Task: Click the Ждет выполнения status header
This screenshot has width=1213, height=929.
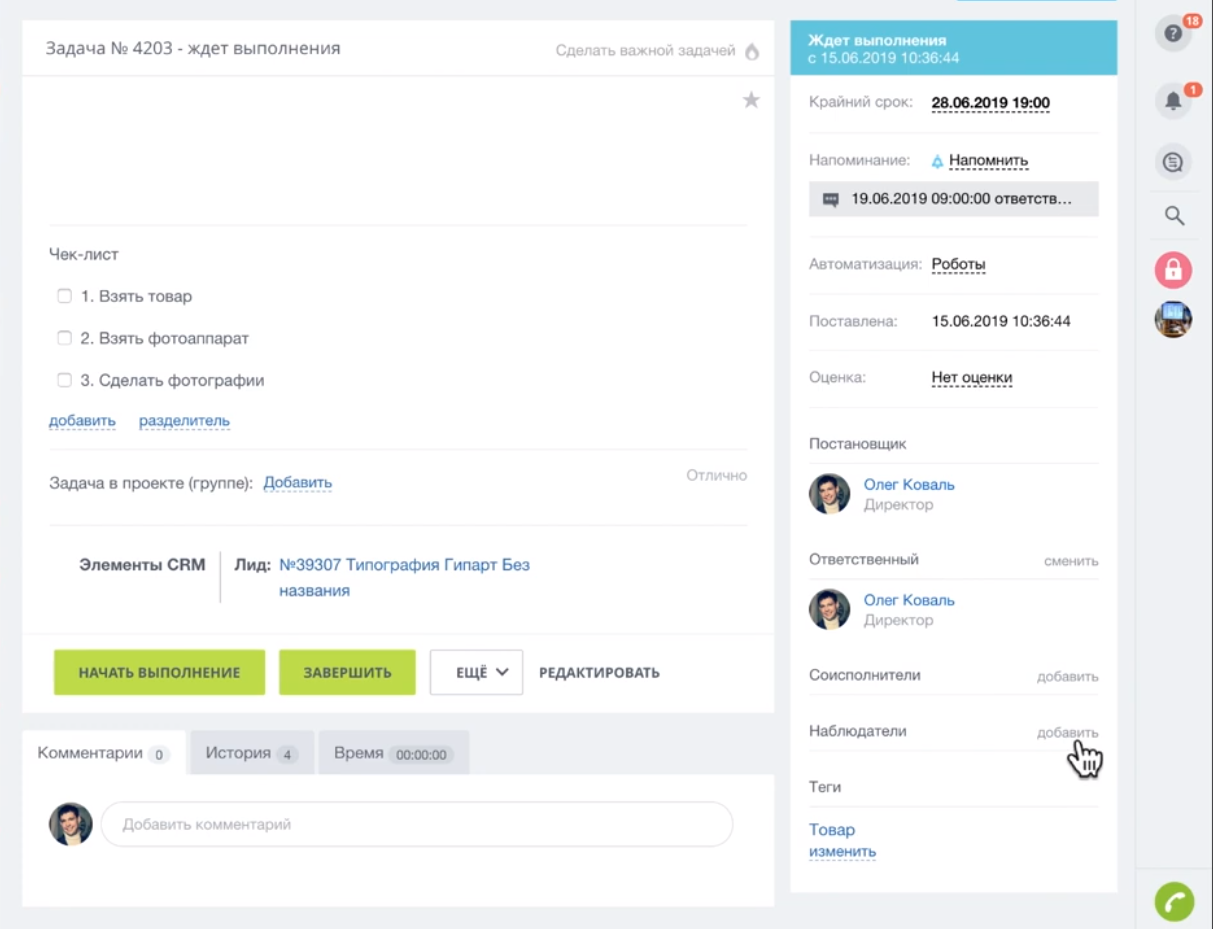Action: pos(953,48)
